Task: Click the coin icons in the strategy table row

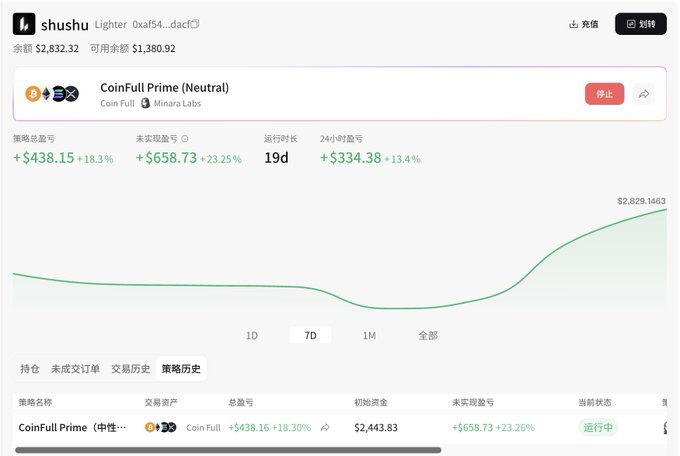Action: (160, 427)
